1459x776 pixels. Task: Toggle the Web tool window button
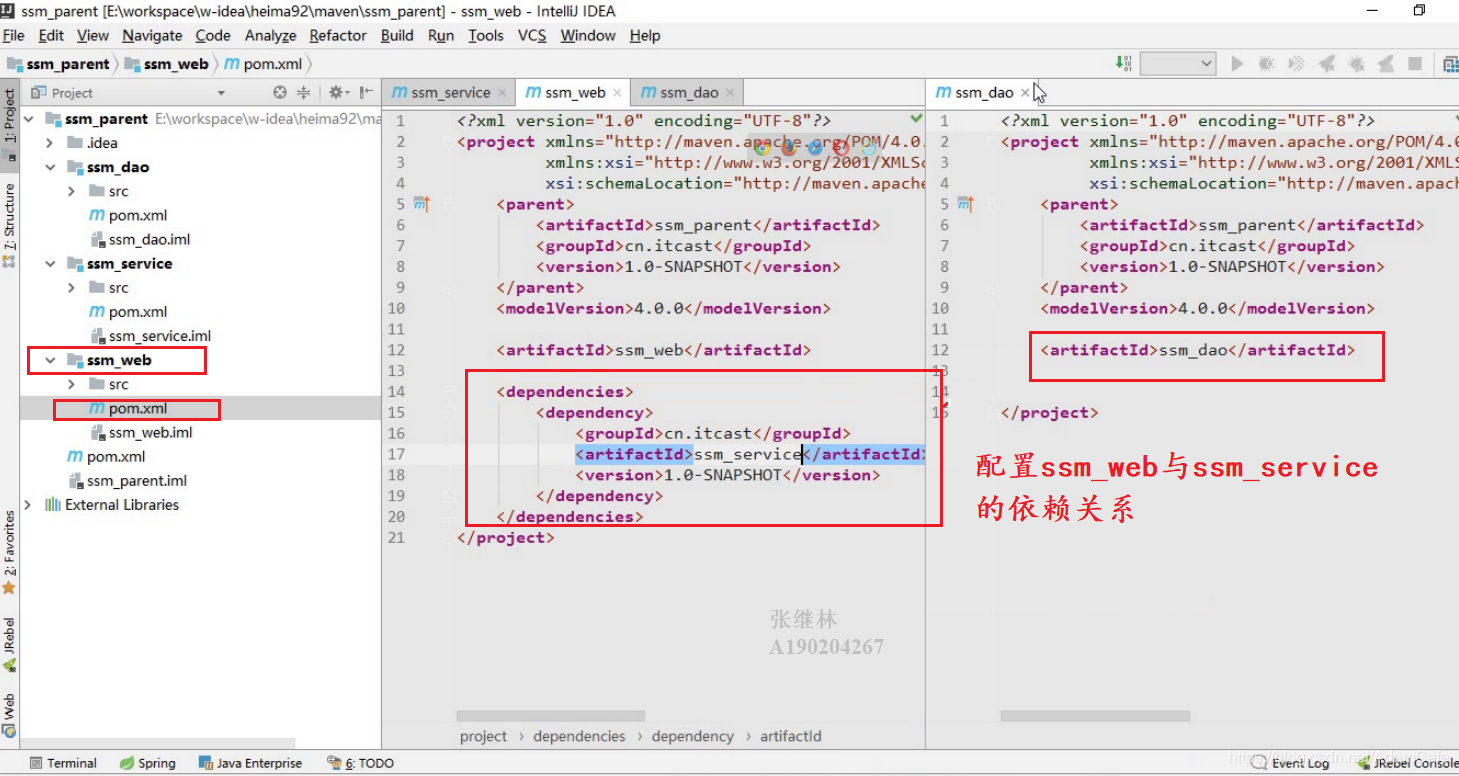pos(9,716)
